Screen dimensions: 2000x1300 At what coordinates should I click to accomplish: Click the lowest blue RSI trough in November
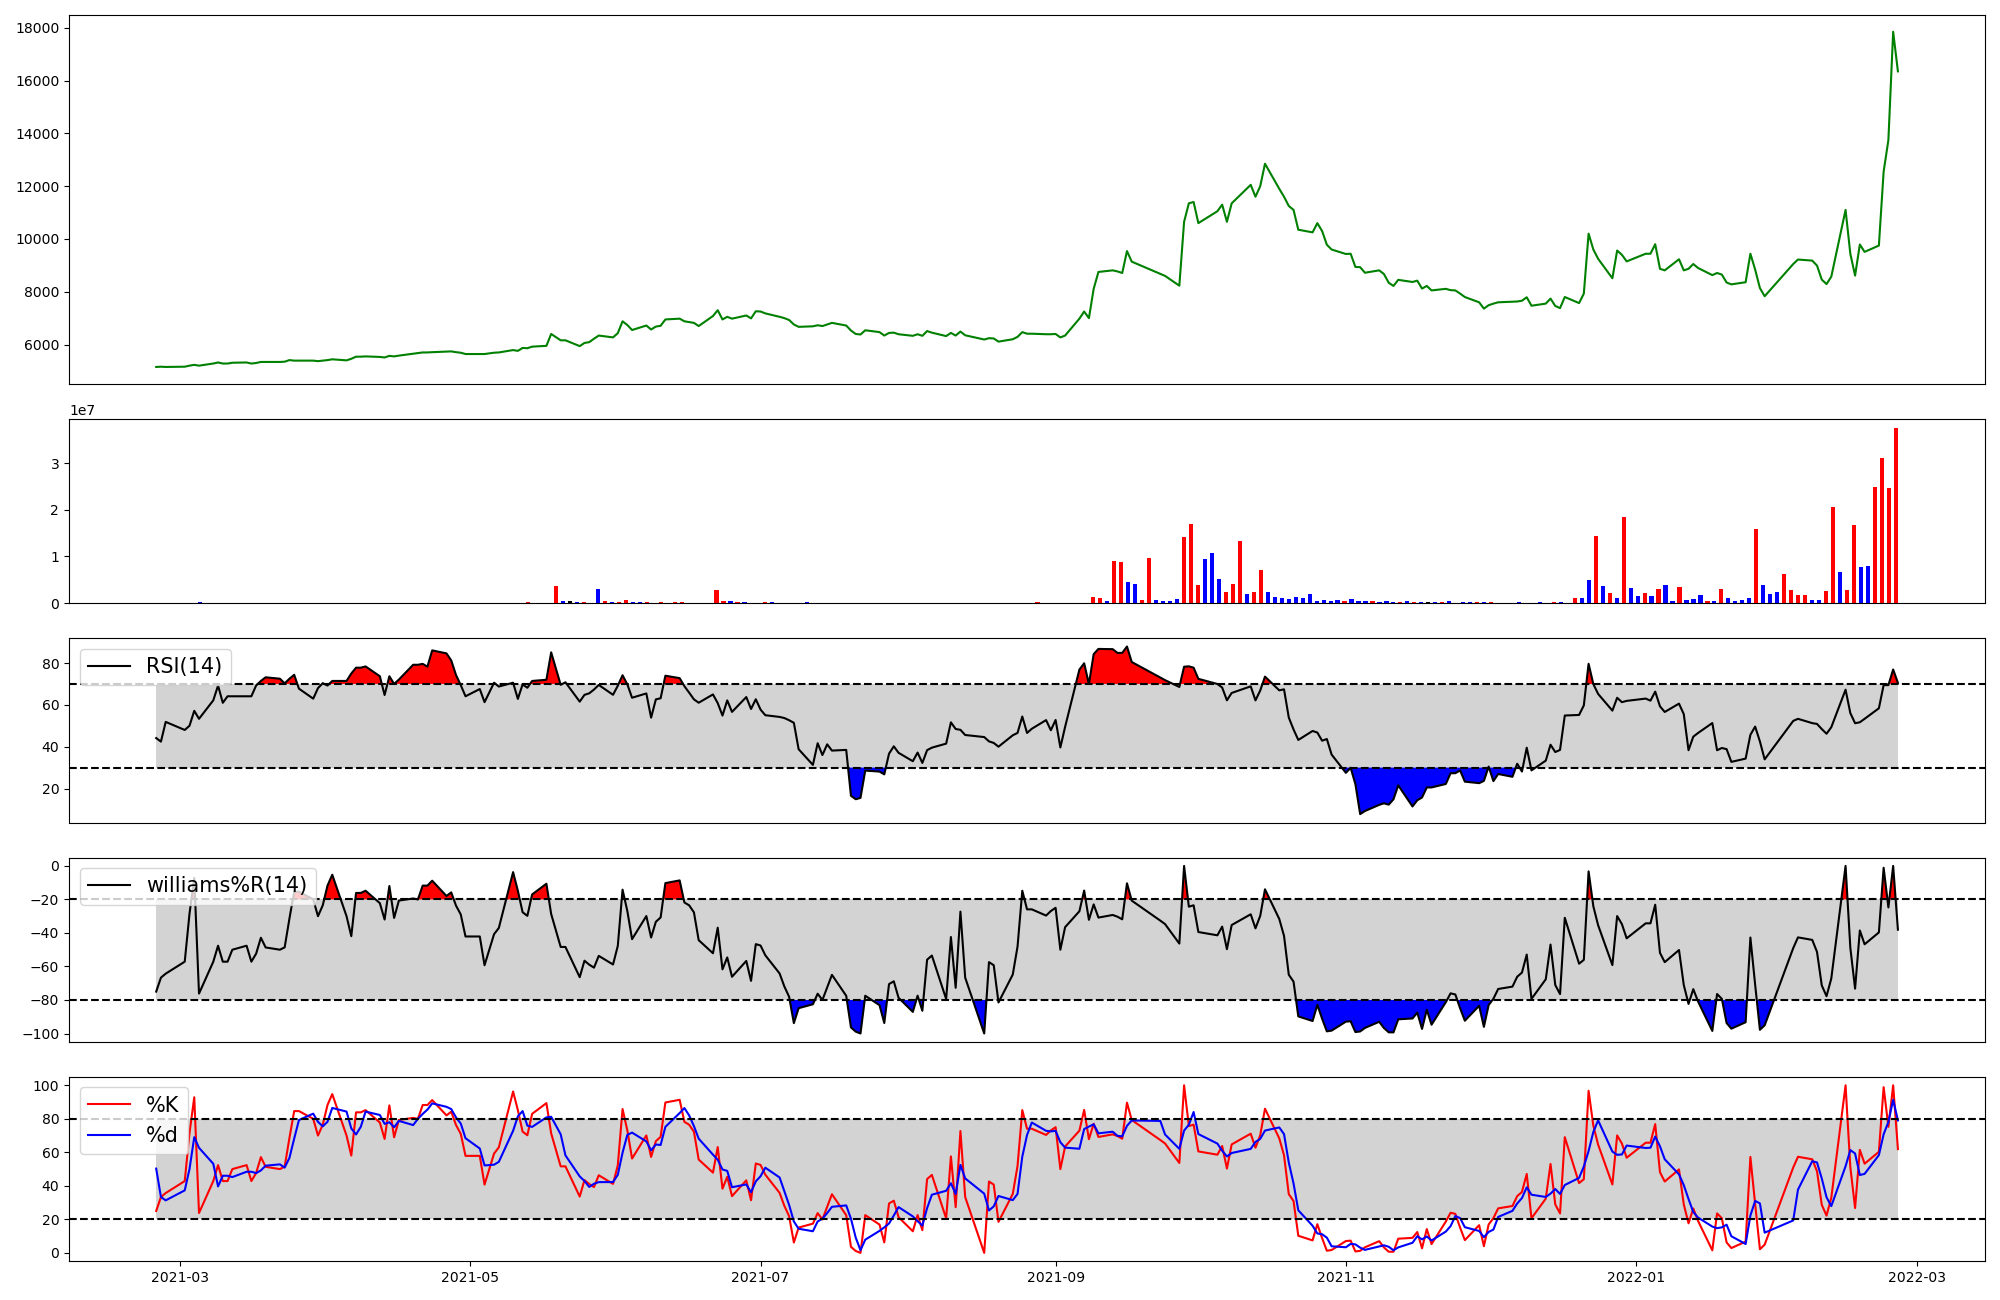coord(1360,812)
